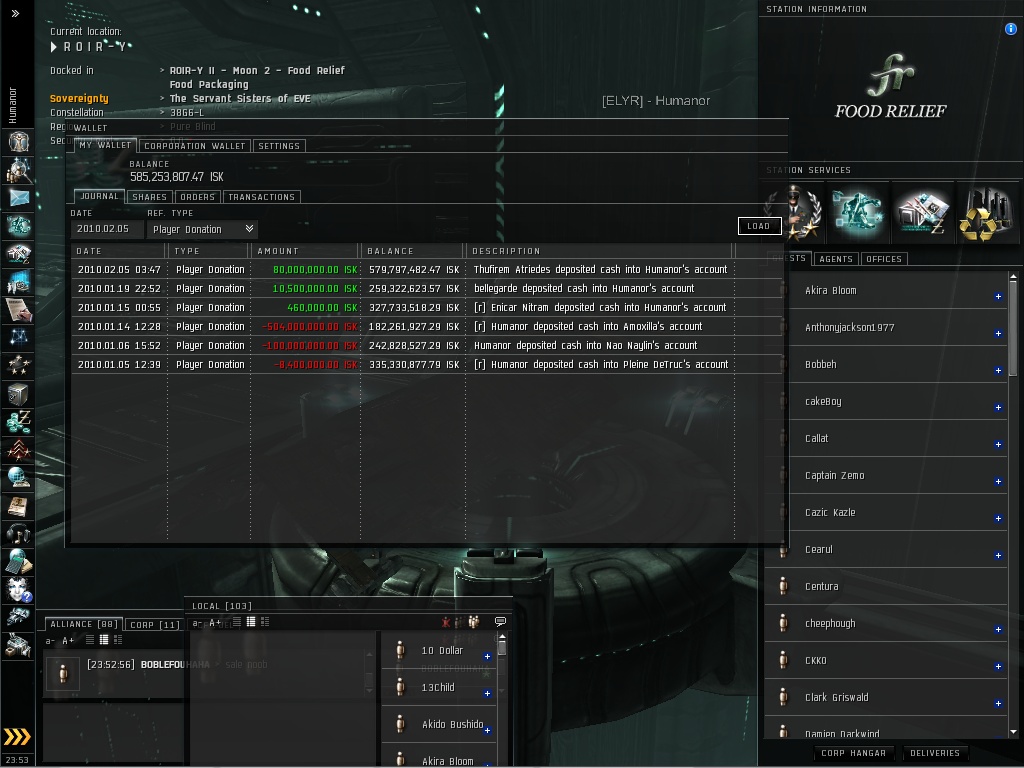Sort journal by Description column header
The image size is (1024, 768).
600,251
